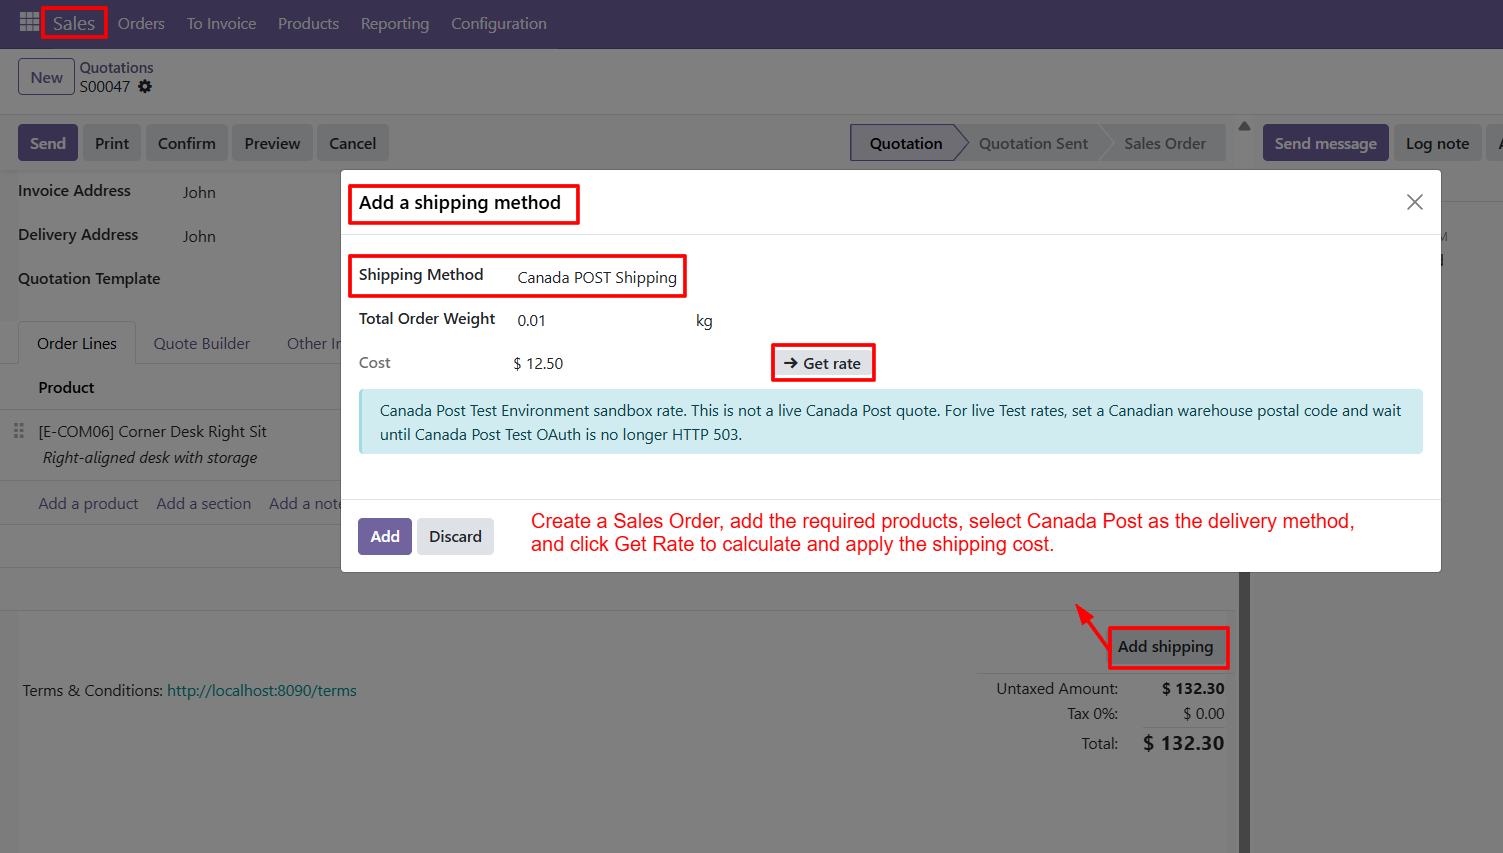Open the Orders menu
Image resolution: width=1503 pixels, height=853 pixels.
coord(141,23)
